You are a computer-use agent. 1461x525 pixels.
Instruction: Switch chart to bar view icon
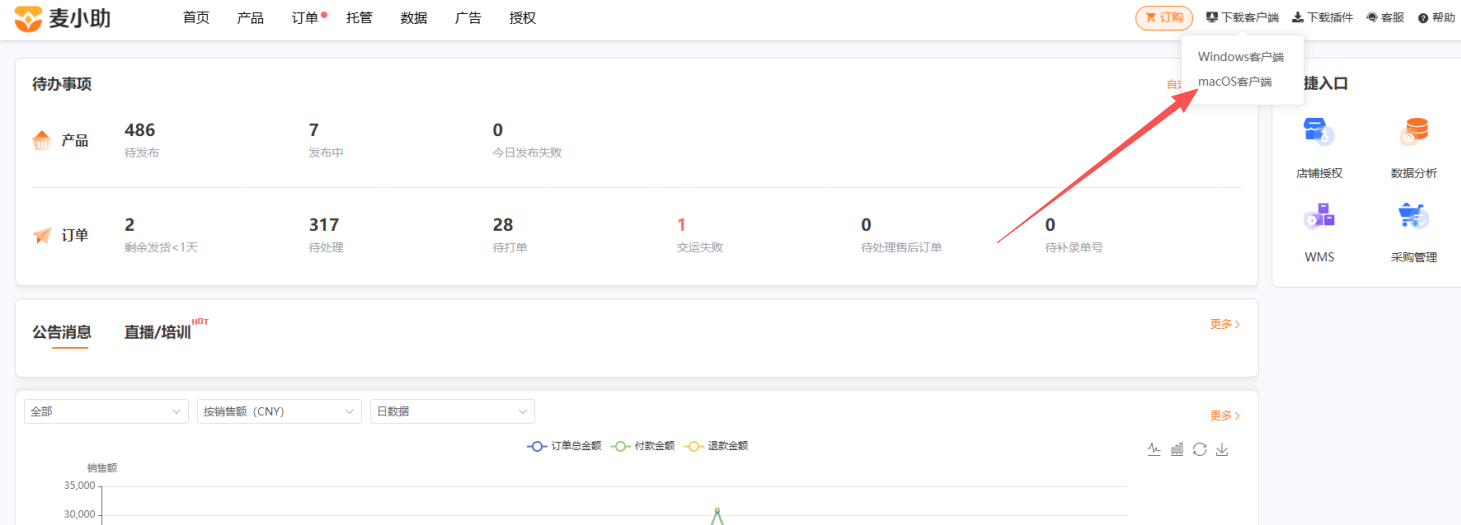coord(1177,449)
